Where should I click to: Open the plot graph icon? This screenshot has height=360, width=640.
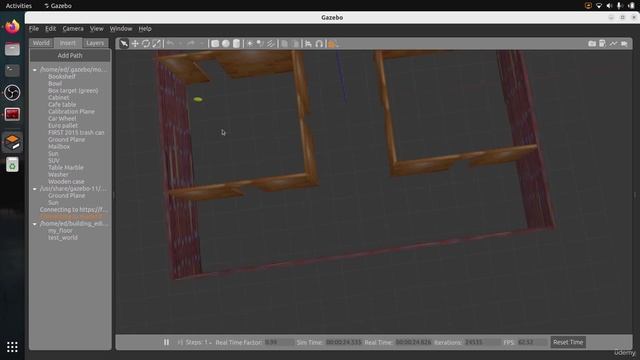tap(613, 44)
